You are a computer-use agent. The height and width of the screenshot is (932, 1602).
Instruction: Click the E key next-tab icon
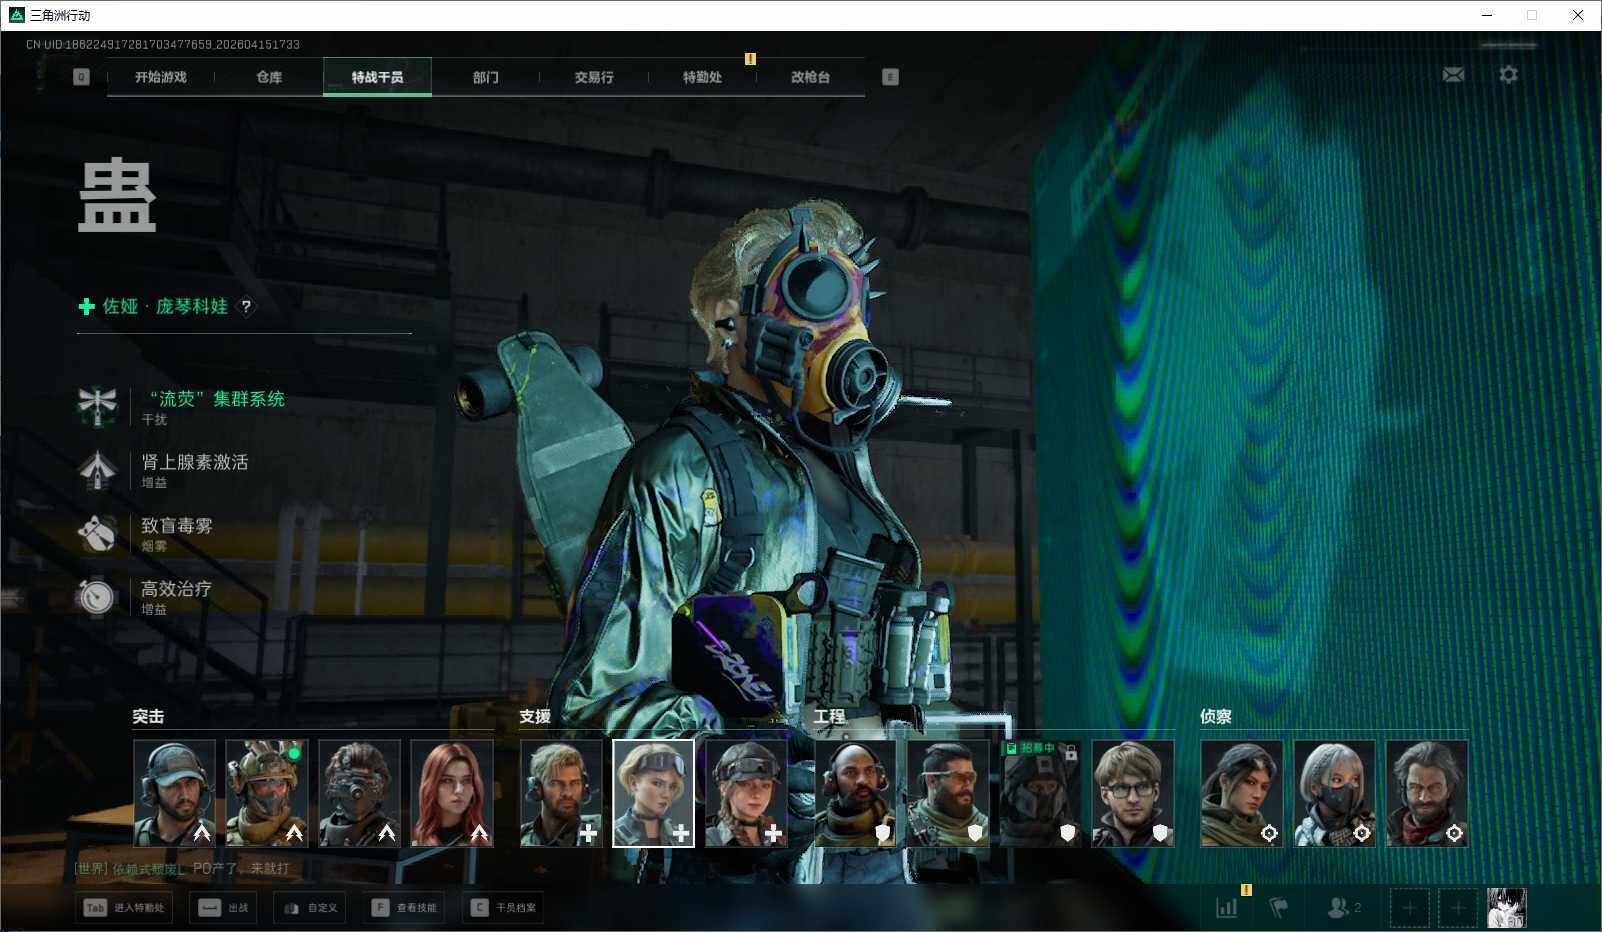(890, 77)
